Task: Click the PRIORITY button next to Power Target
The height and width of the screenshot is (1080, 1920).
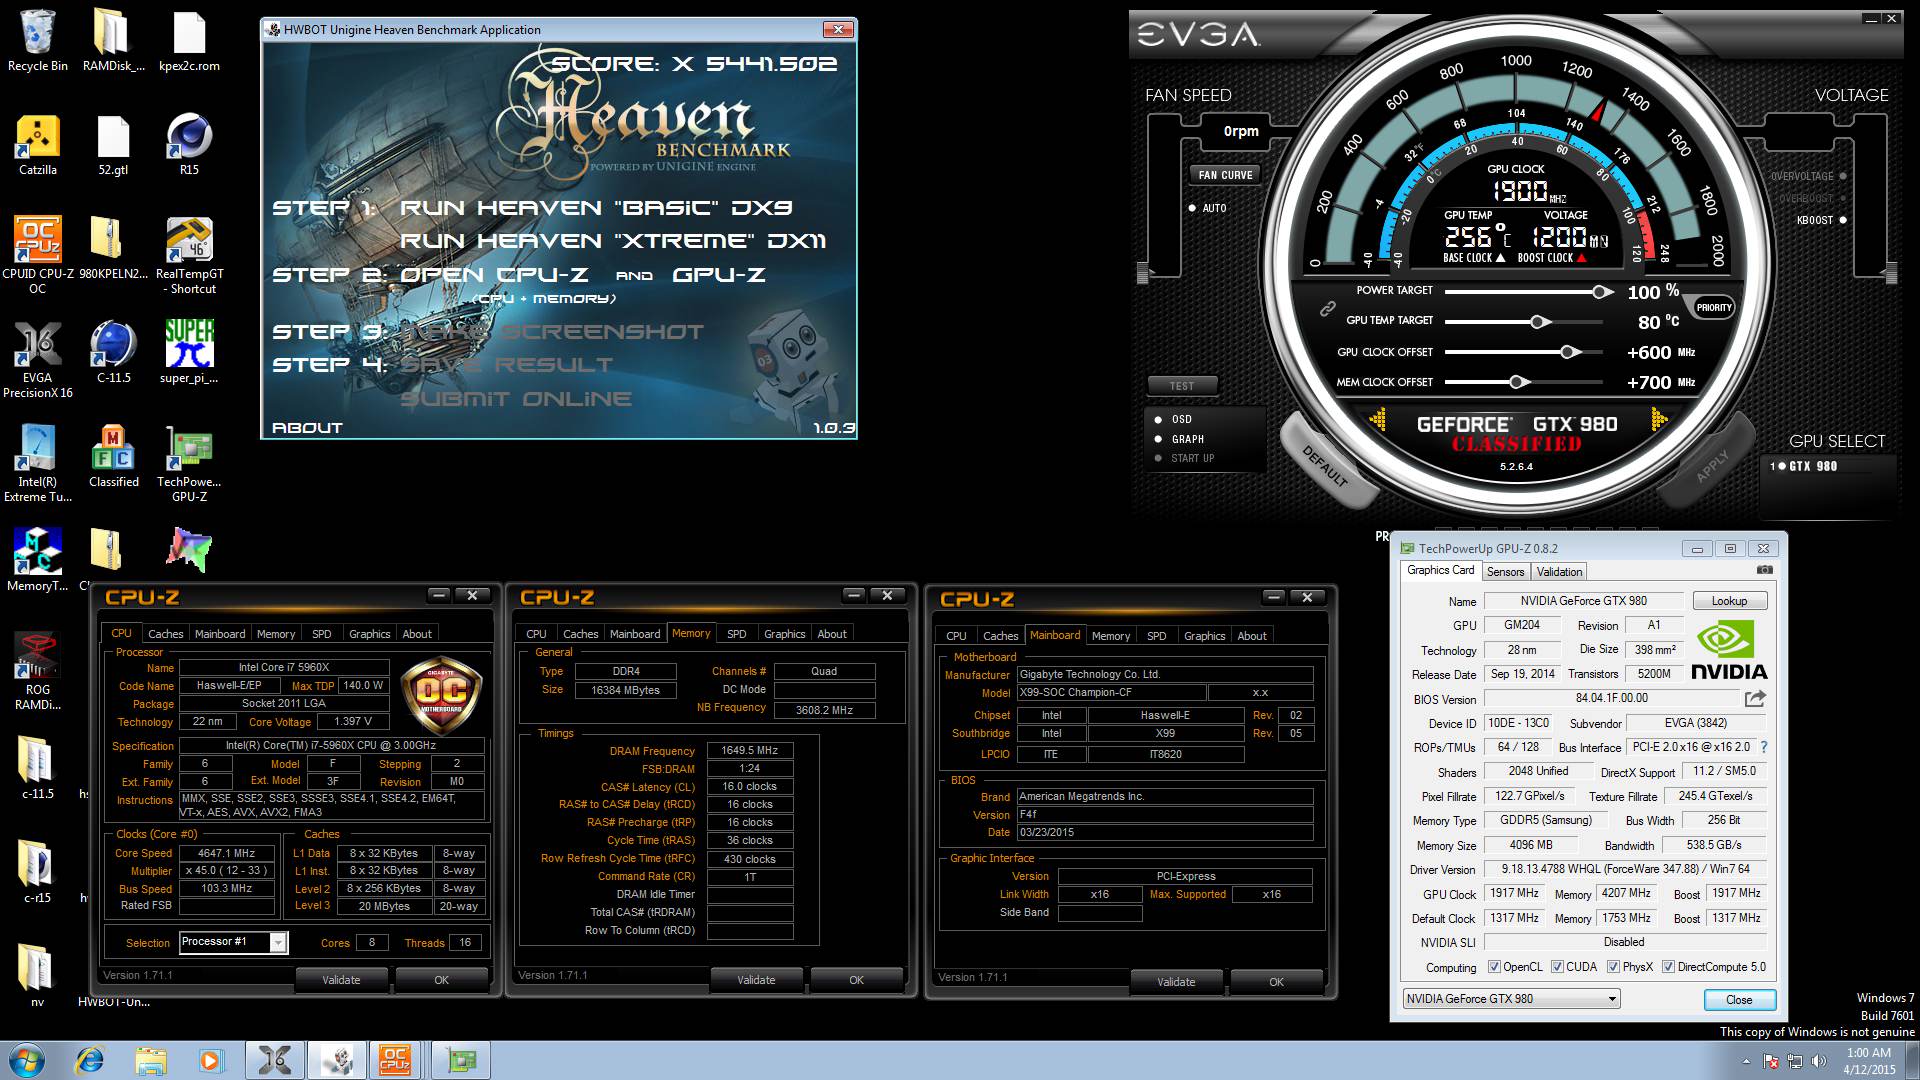Action: tap(1713, 308)
